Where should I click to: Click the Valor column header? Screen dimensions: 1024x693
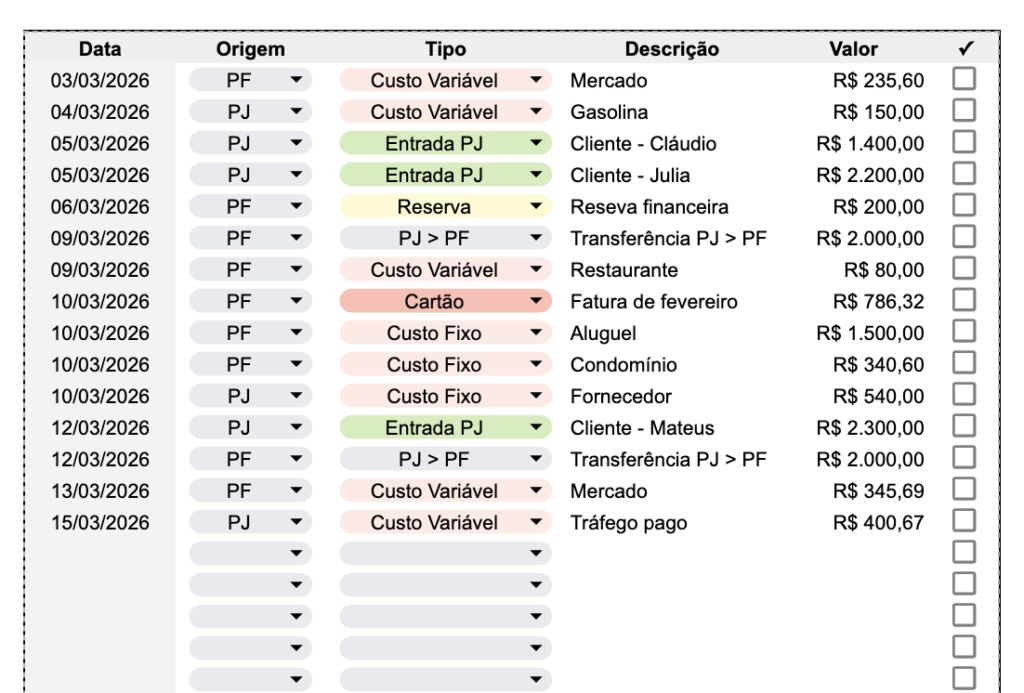tap(853, 49)
